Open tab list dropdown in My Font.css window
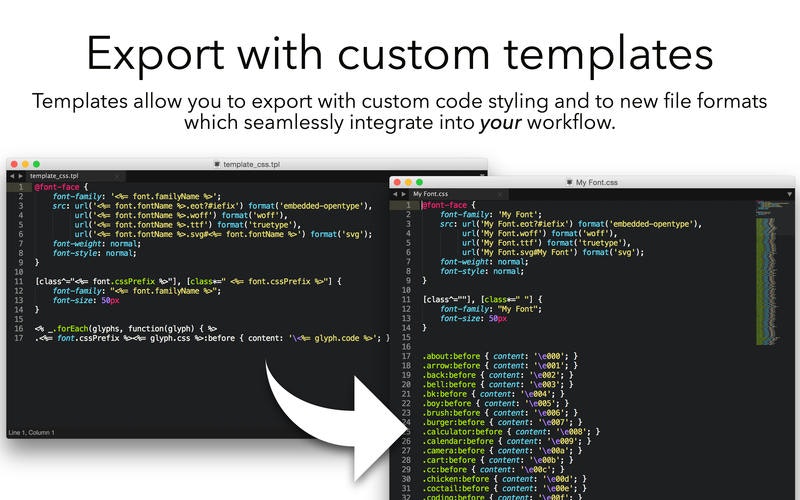Viewport: 800px width, 500px height. tap(790, 194)
